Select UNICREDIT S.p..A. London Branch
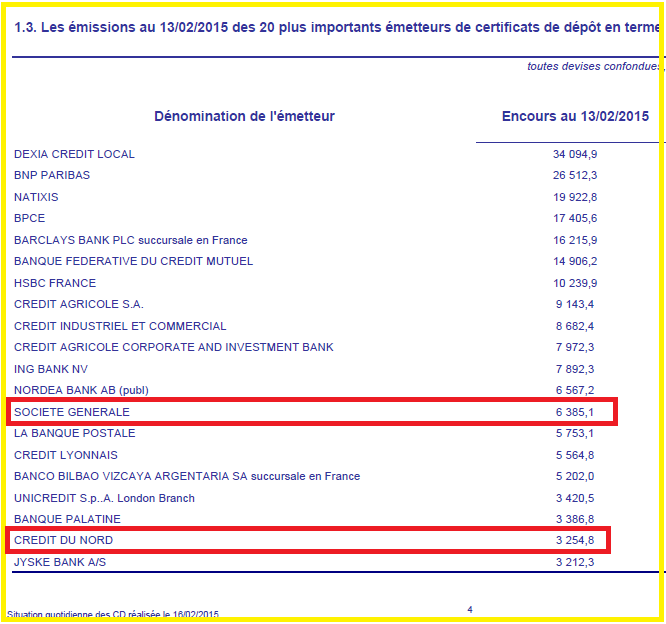Image resolution: width=666 pixels, height=624 pixels. point(104,498)
